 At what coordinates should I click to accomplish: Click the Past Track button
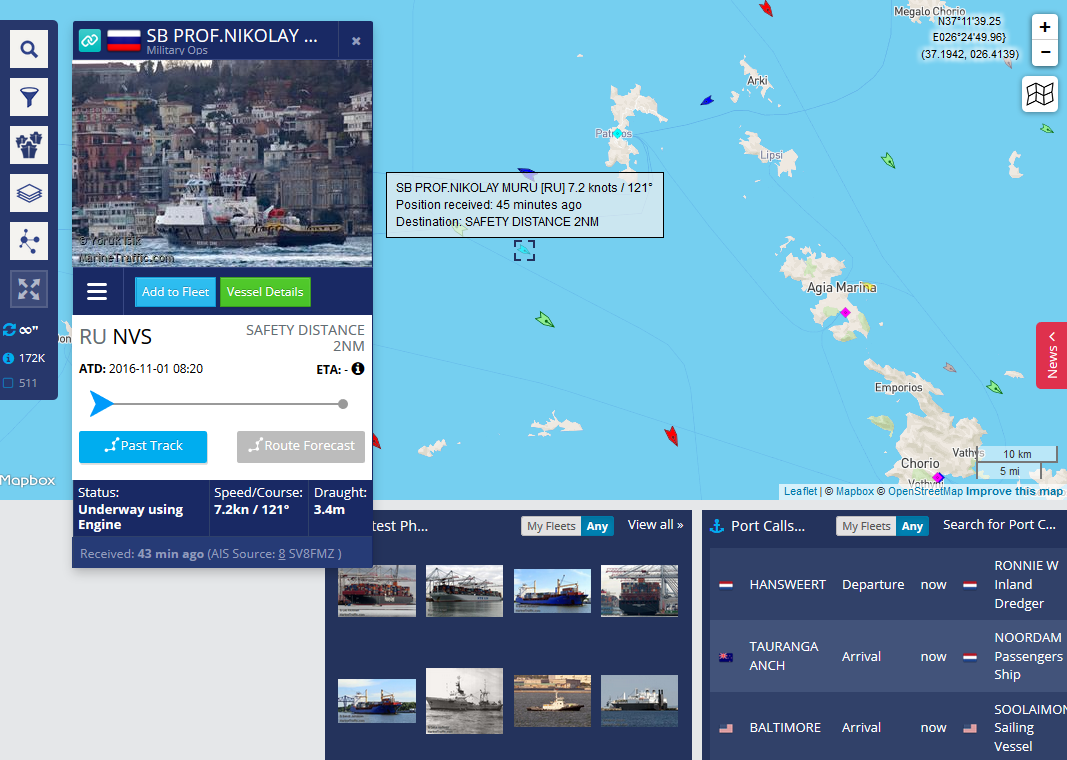[x=143, y=446]
